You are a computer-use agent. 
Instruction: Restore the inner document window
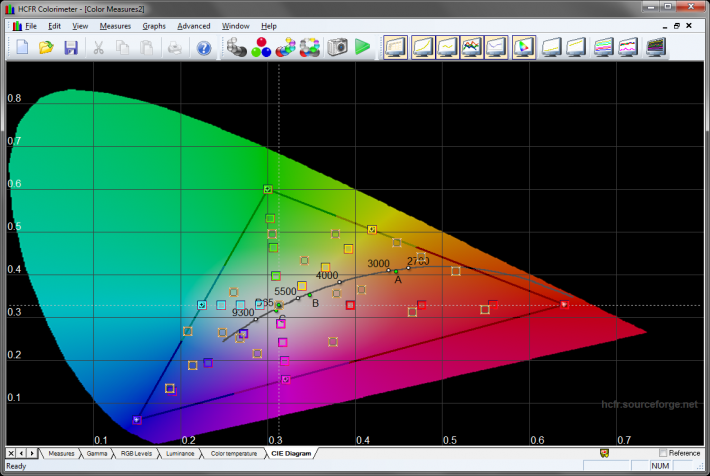click(677, 26)
